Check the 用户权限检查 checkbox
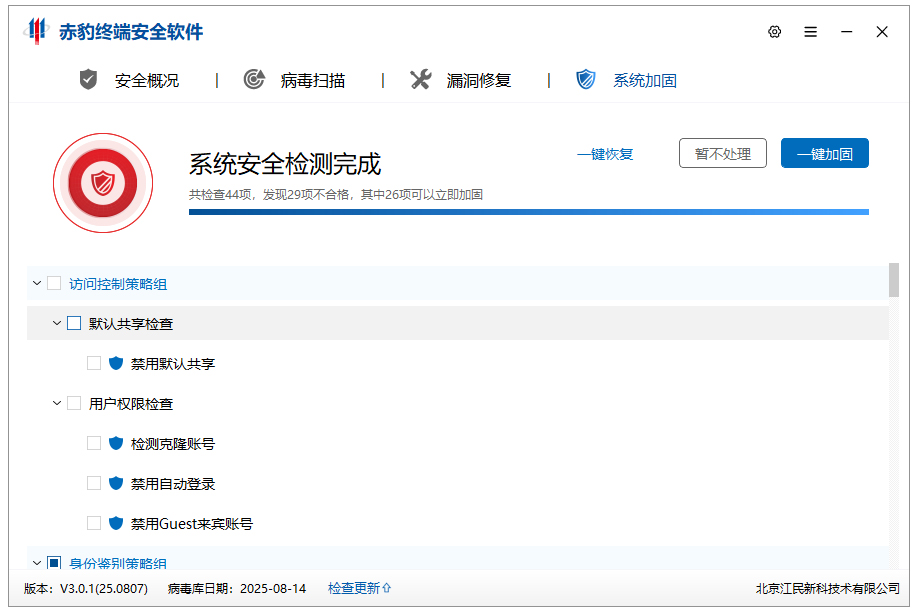Viewport: 913px width, 612px height. (x=74, y=404)
